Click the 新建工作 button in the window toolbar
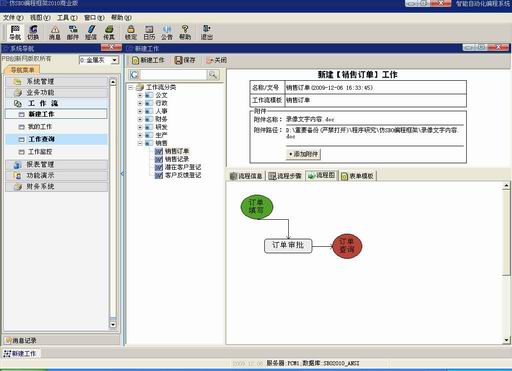 click(x=148, y=60)
